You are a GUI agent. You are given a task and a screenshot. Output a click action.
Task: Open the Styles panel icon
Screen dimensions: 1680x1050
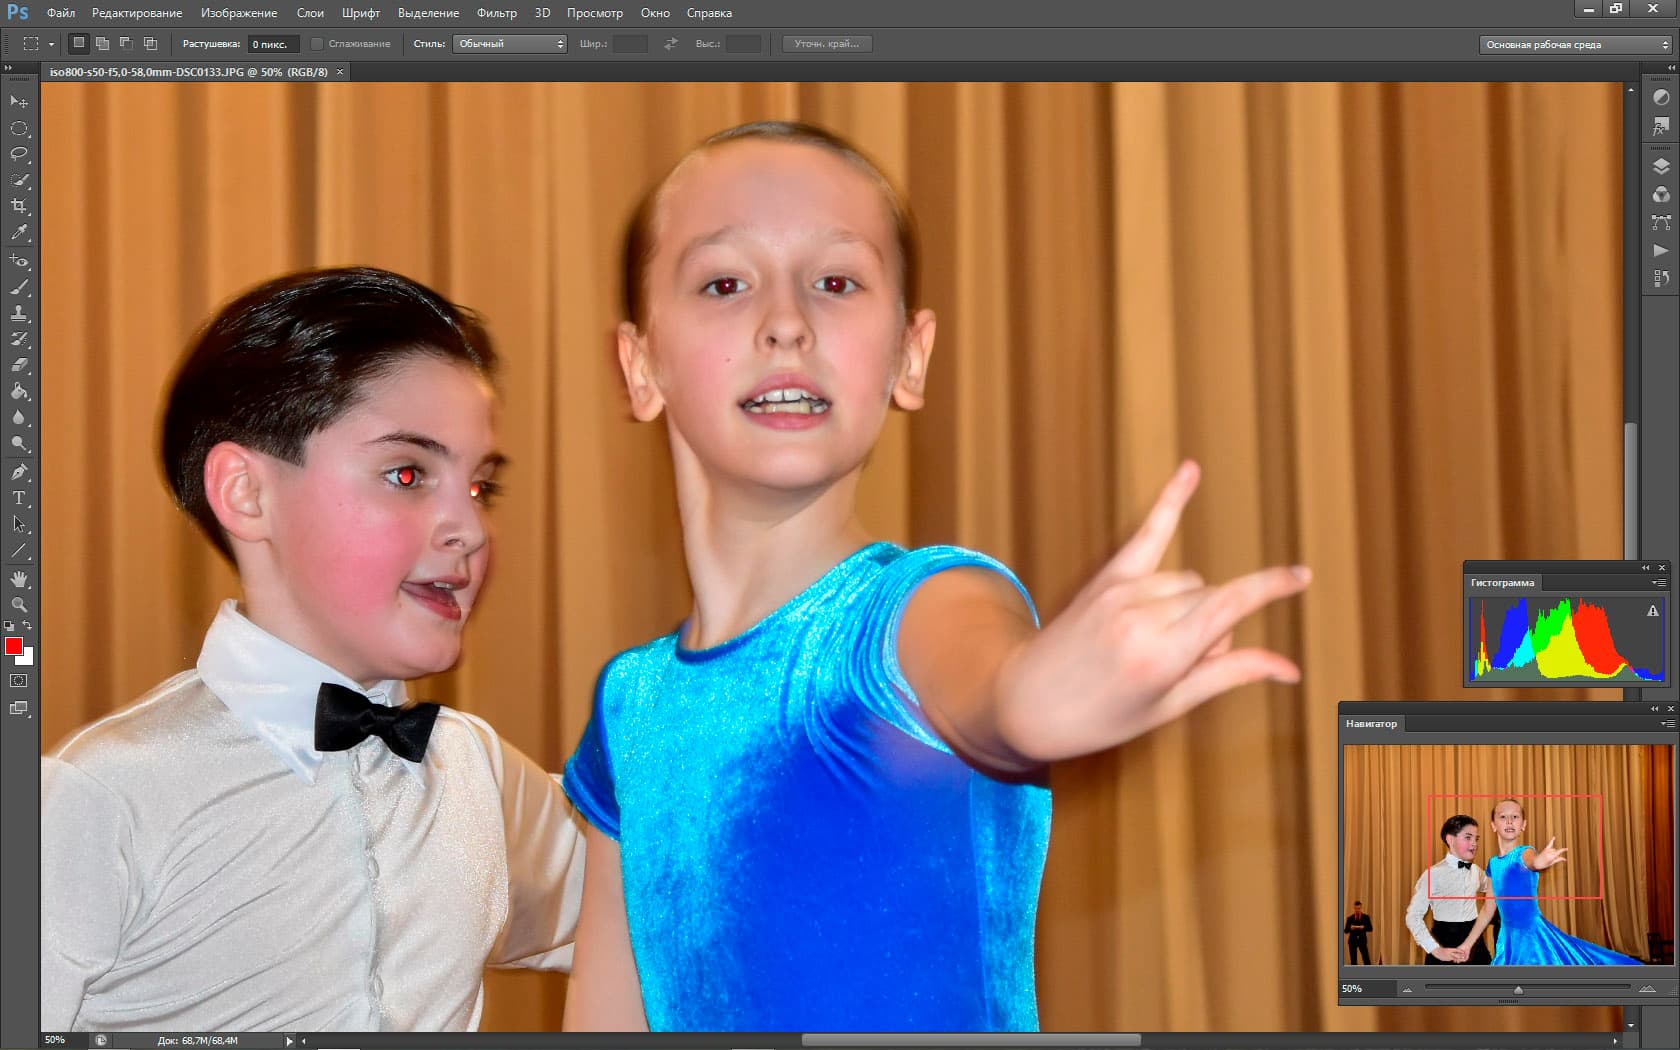[x=1661, y=126]
